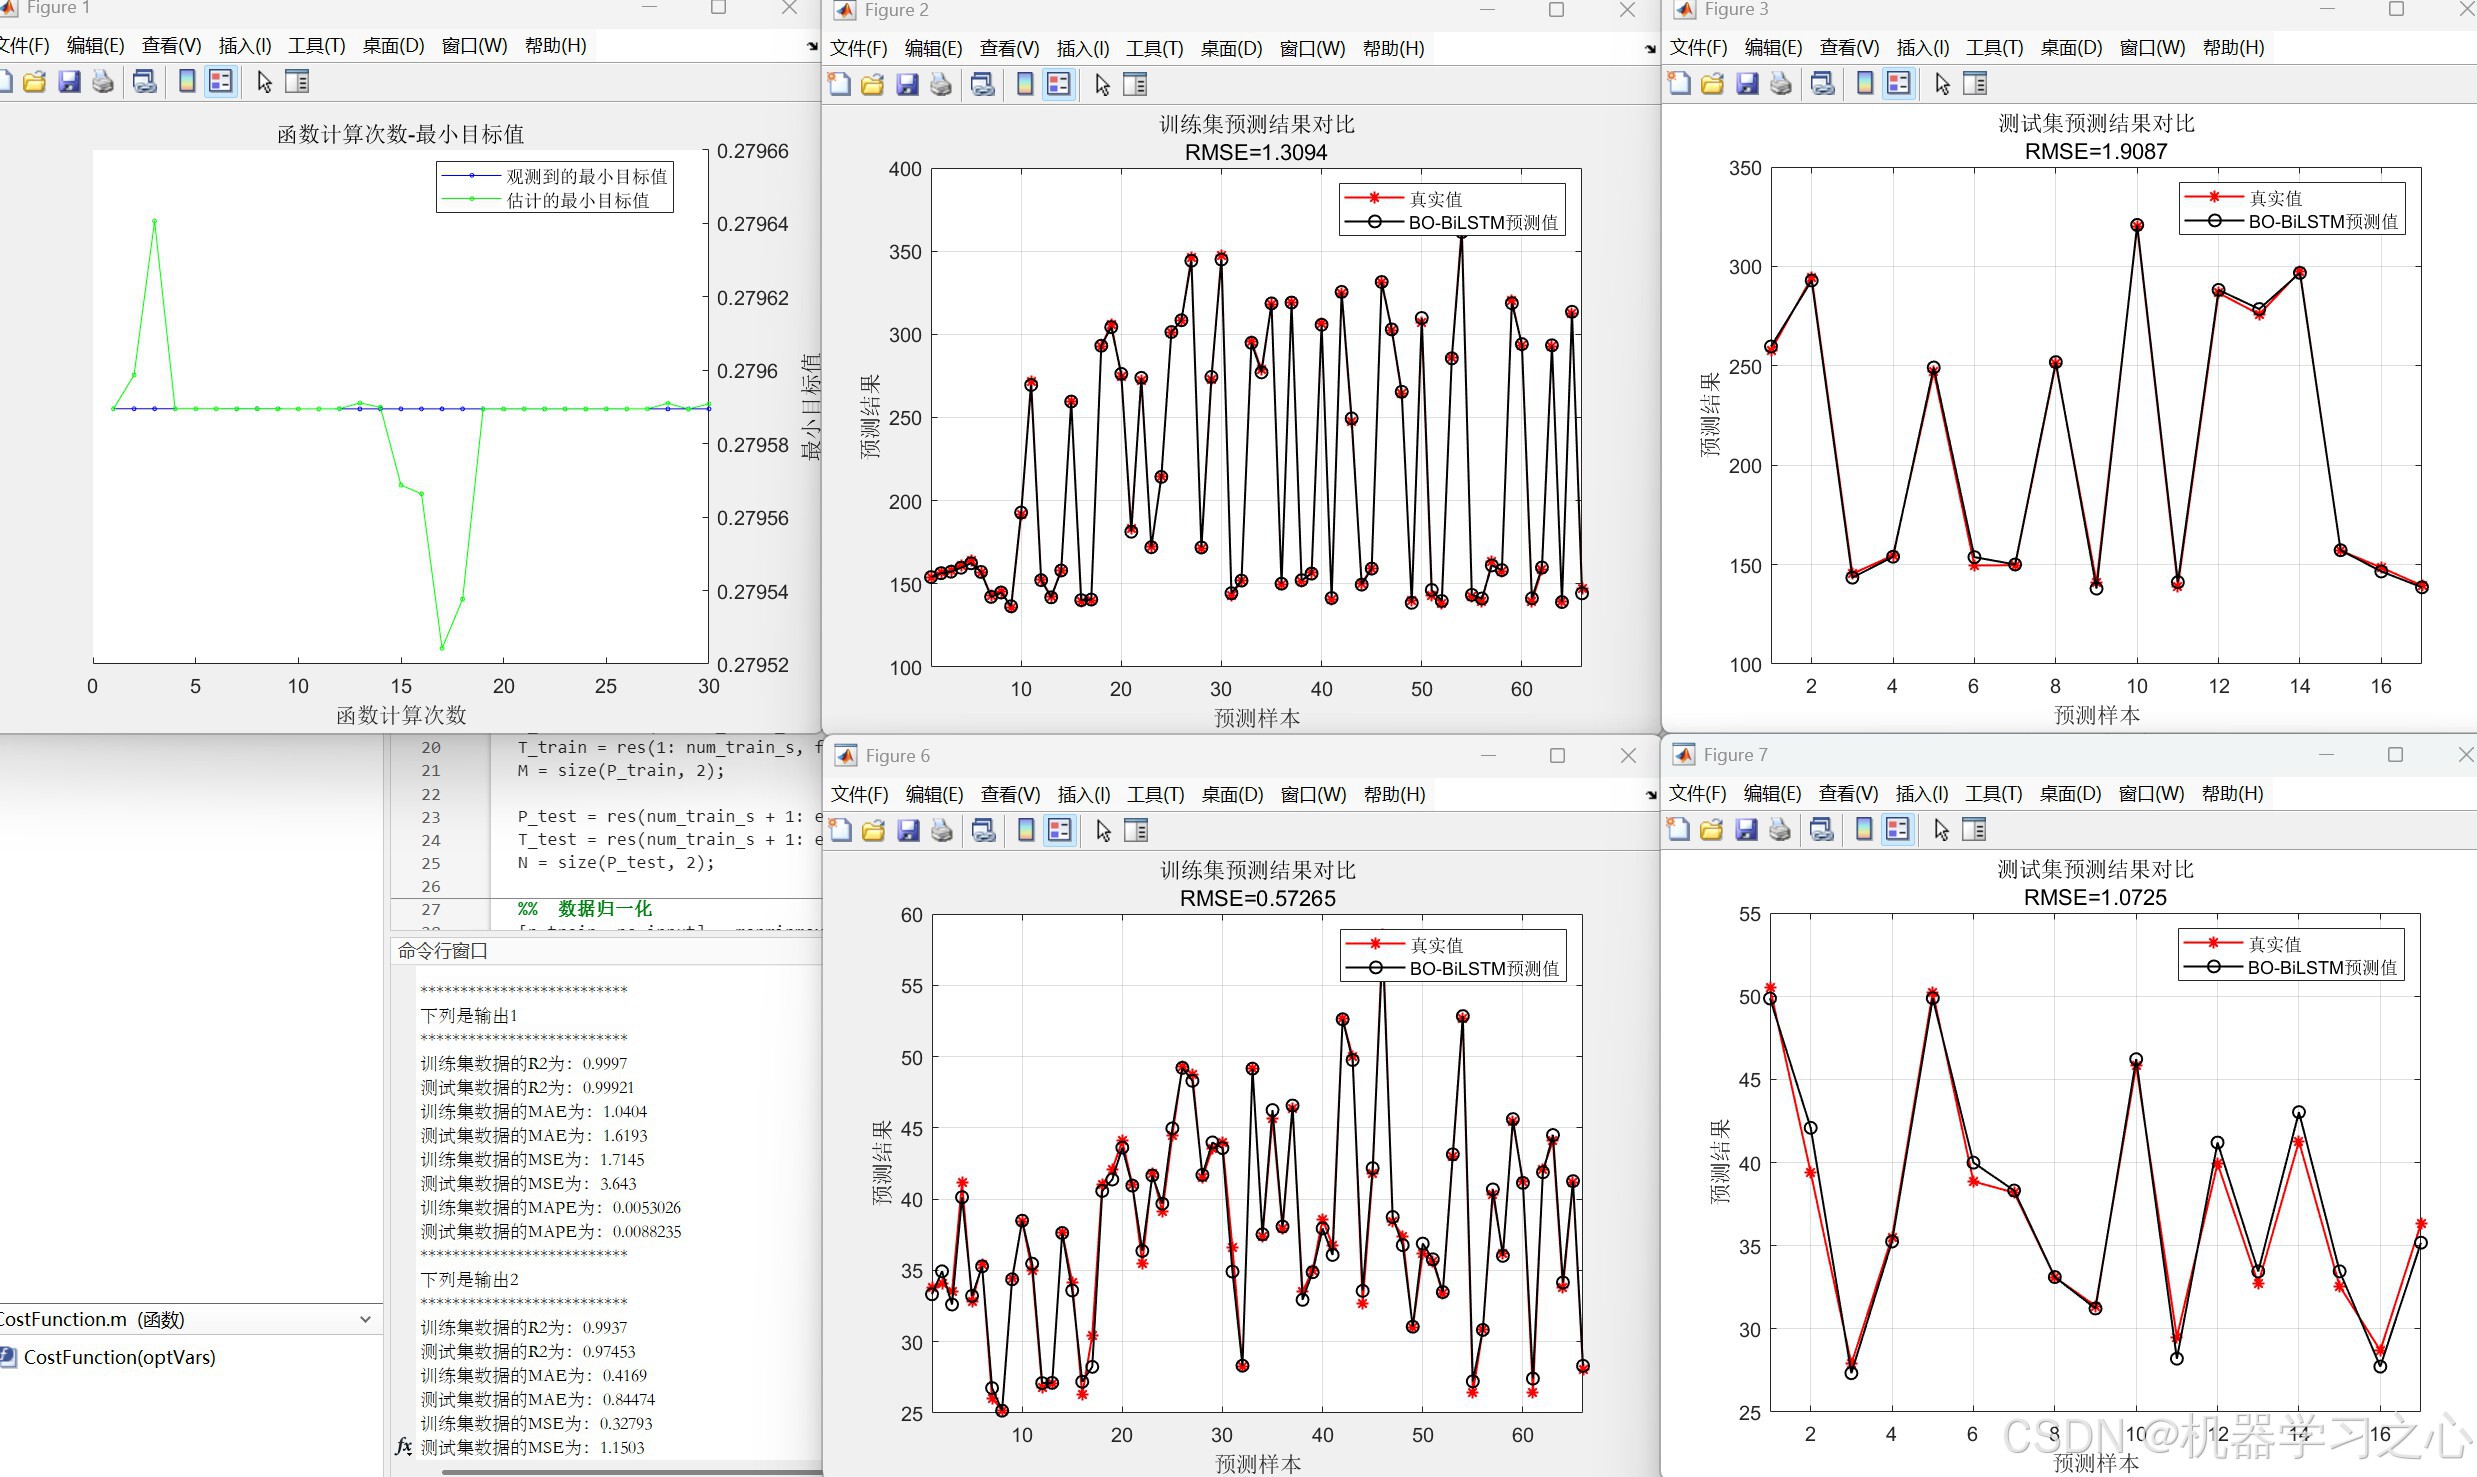Select CostFunction(optVars) function entry
The image size is (2477, 1477).
point(119,1357)
